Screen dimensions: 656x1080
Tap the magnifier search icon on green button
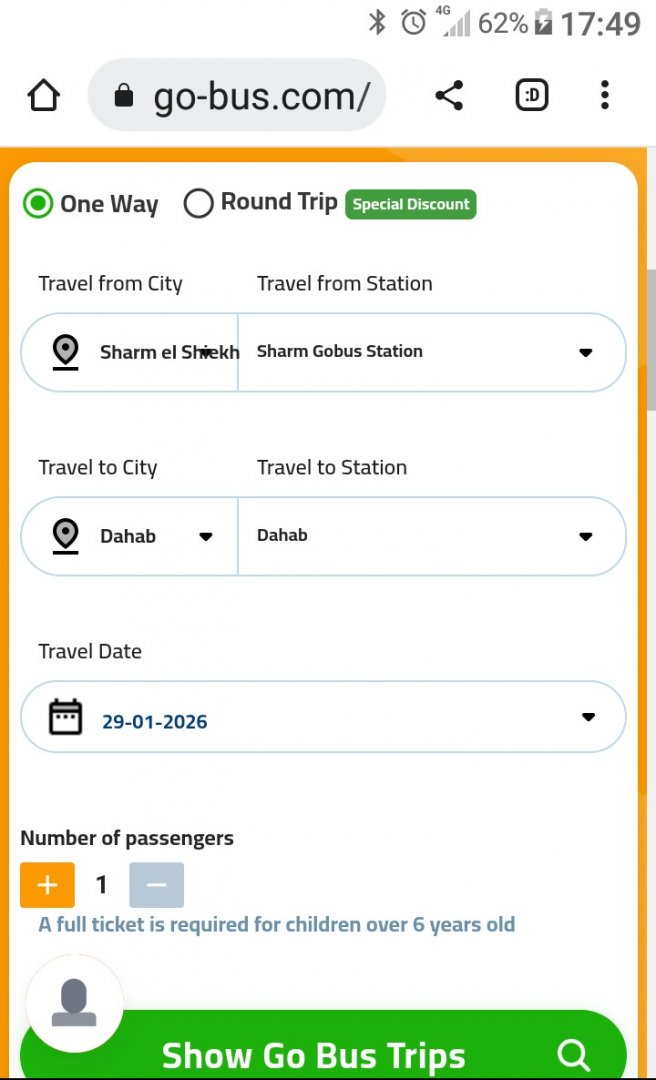[574, 1054]
